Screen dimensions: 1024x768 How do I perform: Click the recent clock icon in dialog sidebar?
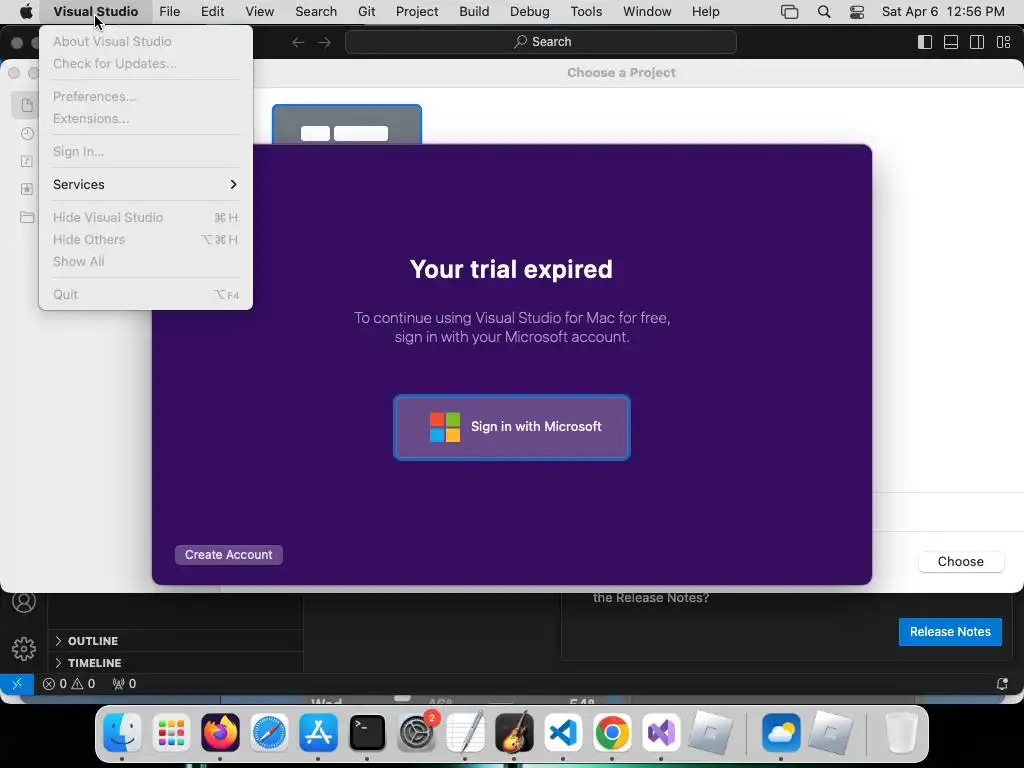pos(27,133)
